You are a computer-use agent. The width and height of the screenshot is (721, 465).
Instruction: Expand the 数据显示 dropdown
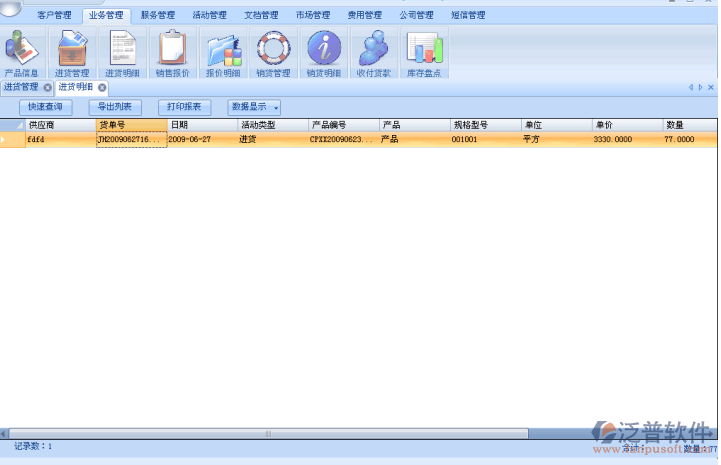[x=254, y=107]
